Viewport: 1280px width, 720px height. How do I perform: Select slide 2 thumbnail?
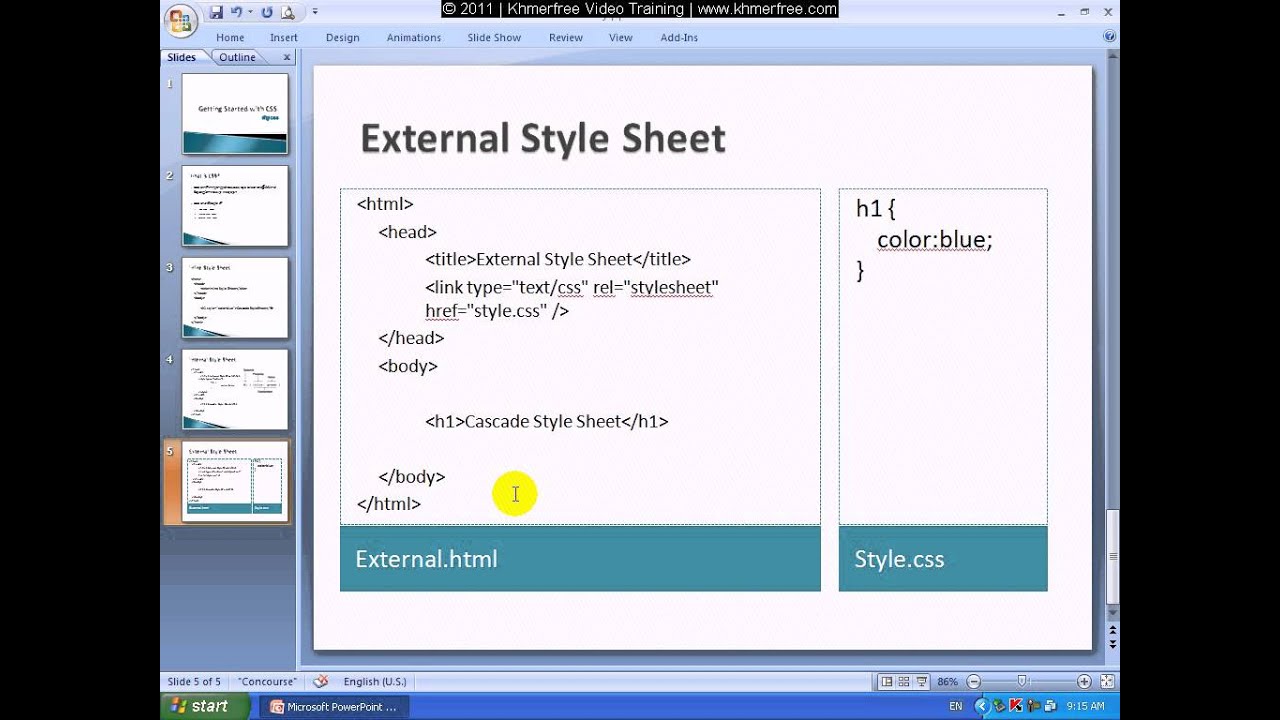(235, 206)
